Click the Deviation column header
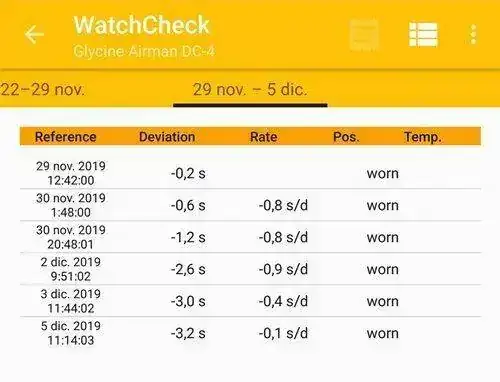This screenshot has width=500, height=382. tap(167, 137)
